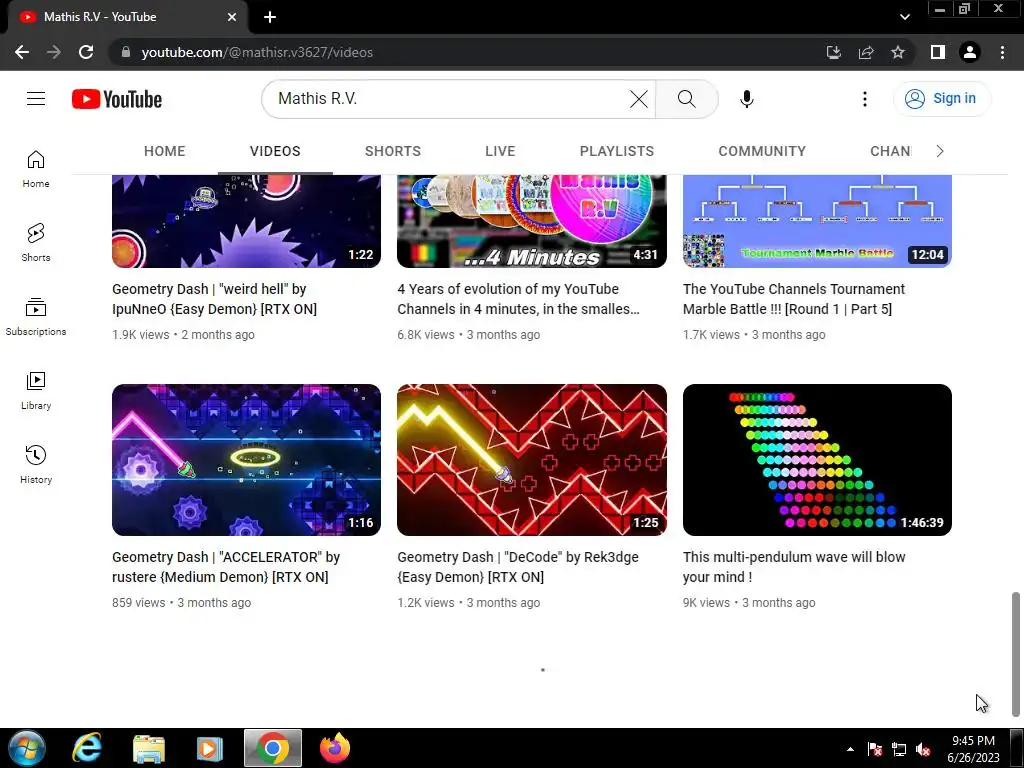Show hidden tray icons arrow

click(850, 750)
